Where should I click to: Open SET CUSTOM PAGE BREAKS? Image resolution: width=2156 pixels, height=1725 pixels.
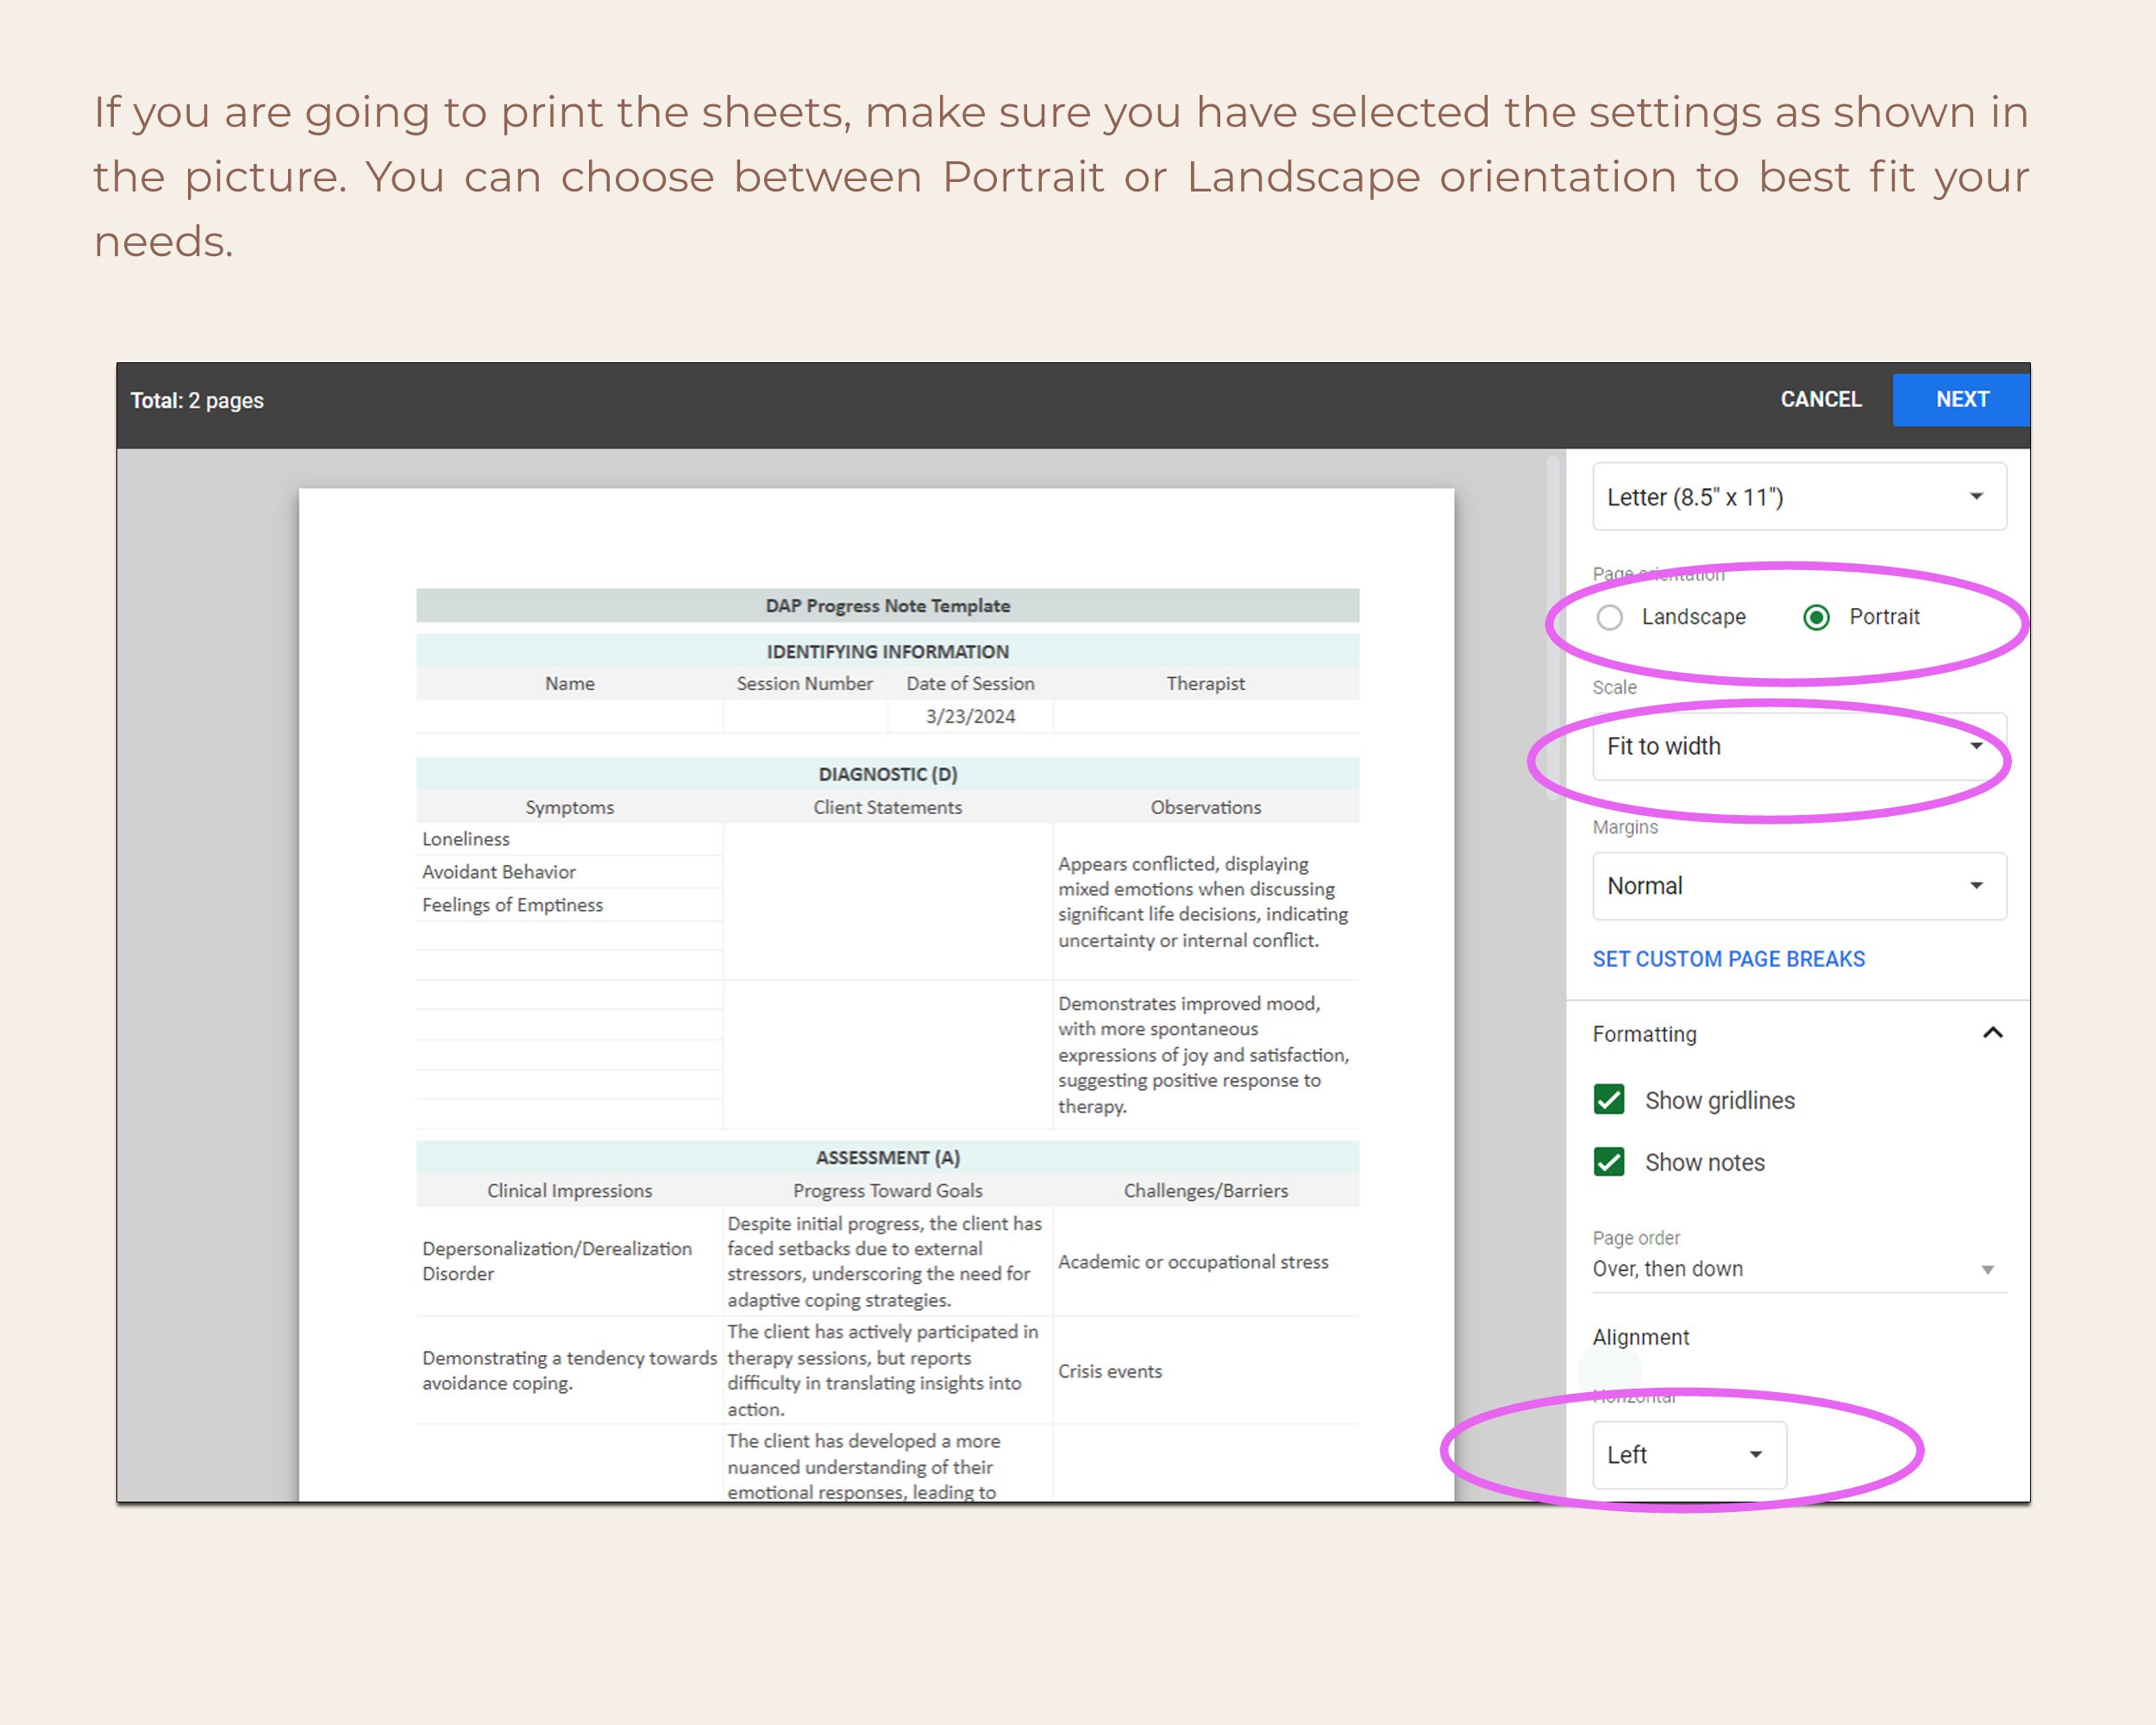click(1729, 958)
